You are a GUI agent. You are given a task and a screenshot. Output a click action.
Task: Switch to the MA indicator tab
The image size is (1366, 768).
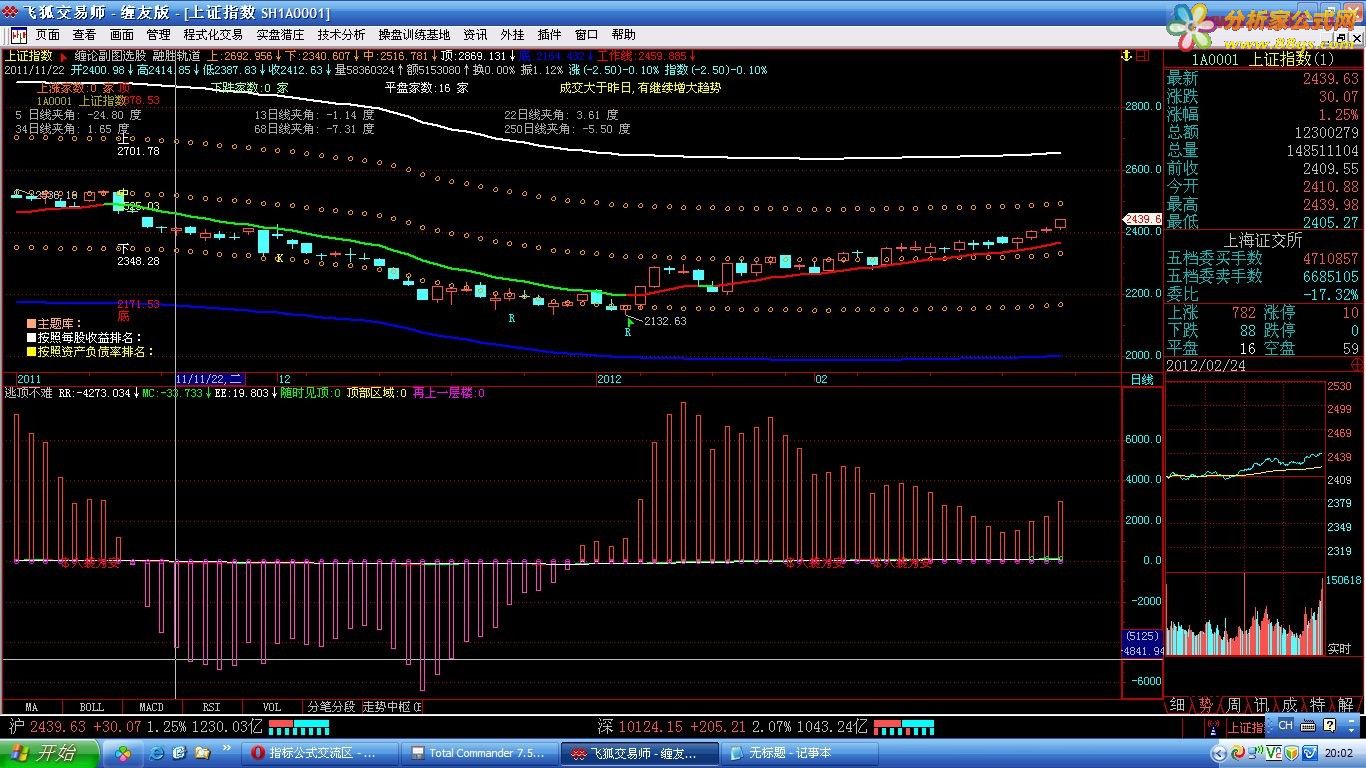coord(32,706)
